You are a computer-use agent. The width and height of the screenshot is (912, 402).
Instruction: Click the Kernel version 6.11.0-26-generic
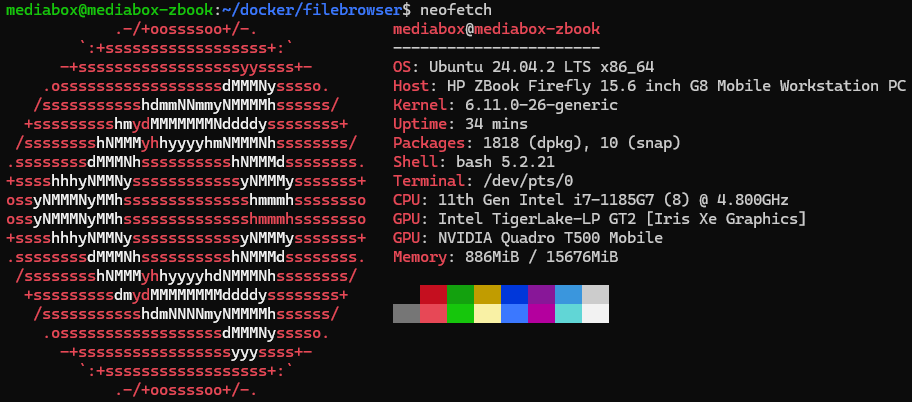pyautogui.click(x=542, y=105)
